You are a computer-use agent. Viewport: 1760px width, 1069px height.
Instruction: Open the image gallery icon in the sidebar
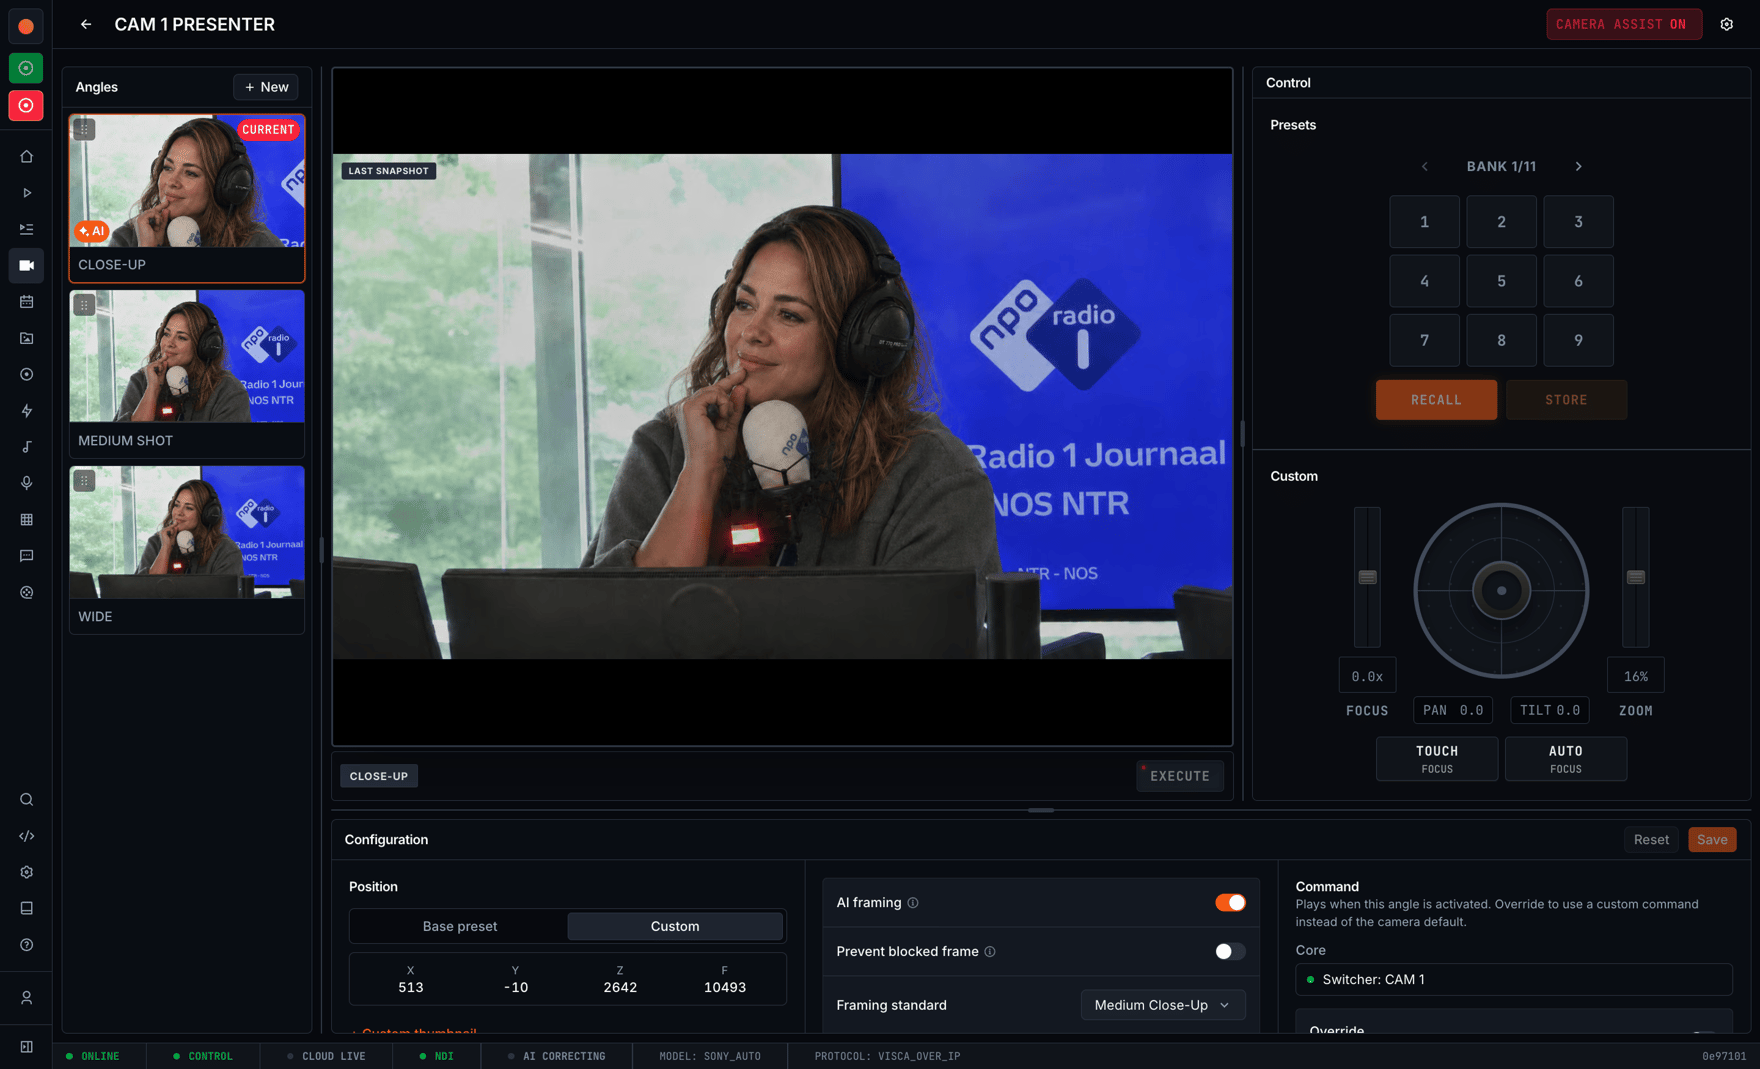point(27,338)
